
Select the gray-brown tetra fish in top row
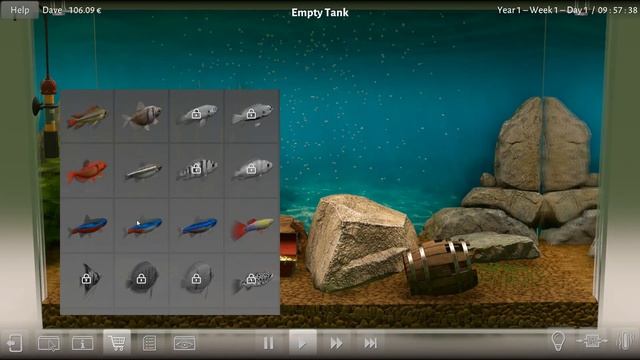pyautogui.click(x=141, y=116)
